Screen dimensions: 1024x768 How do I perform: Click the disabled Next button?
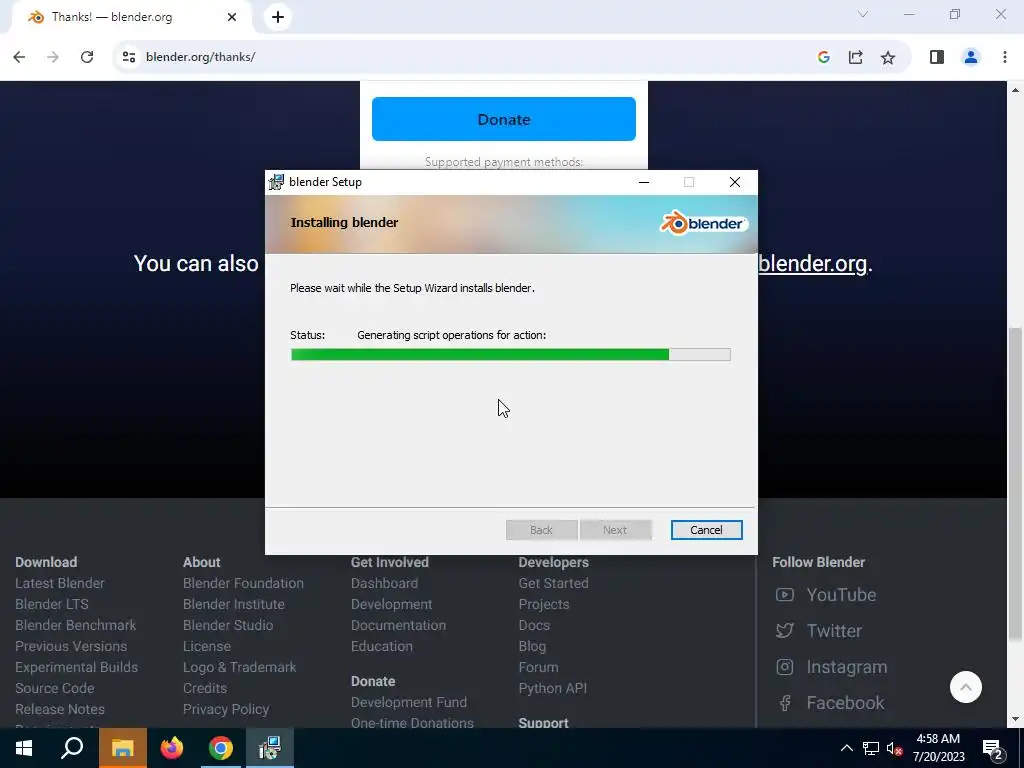tap(615, 530)
